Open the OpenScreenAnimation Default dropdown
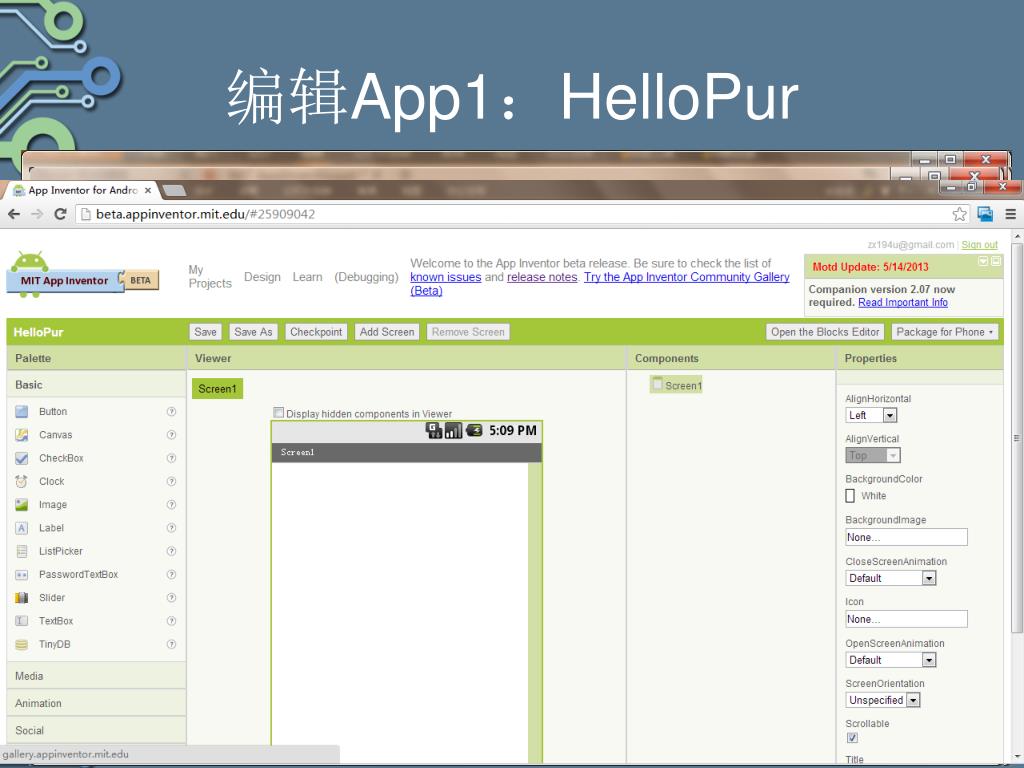The image size is (1024, 768). (891, 660)
